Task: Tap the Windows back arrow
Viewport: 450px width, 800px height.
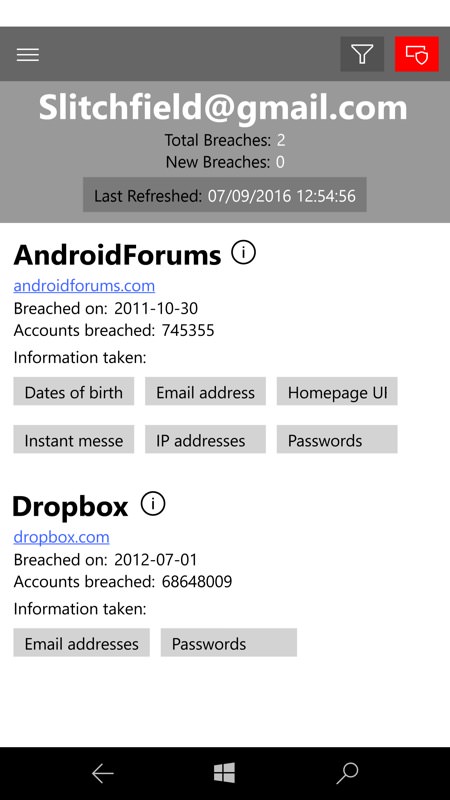Action: (x=102, y=773)
